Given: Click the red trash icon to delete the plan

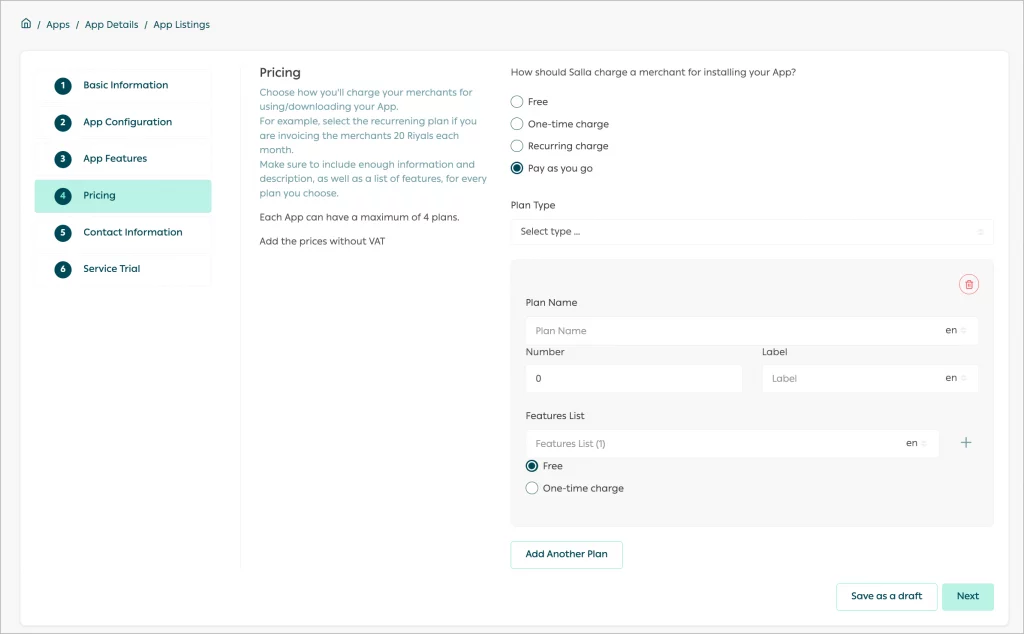Looking at the screenshot, I should (968, 284).
